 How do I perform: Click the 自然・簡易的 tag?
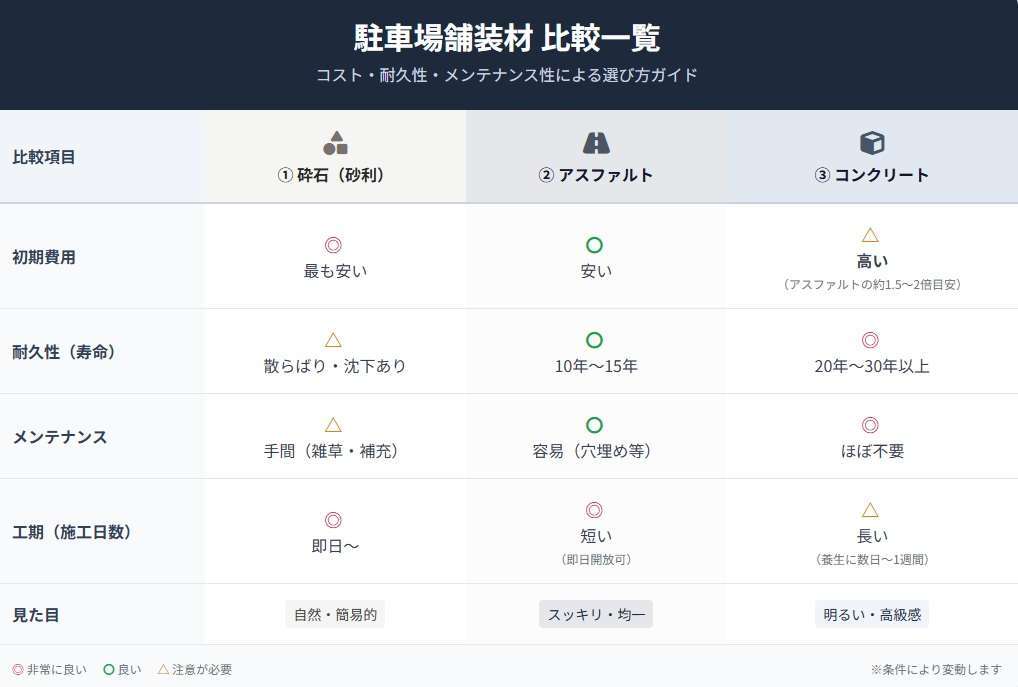tap(335, 615)
